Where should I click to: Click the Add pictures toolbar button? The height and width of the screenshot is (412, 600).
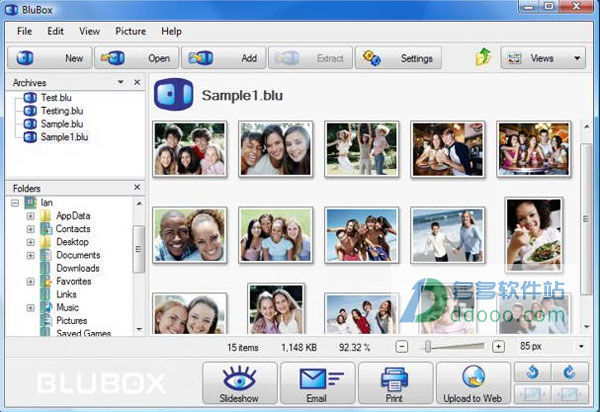(223, 58)
